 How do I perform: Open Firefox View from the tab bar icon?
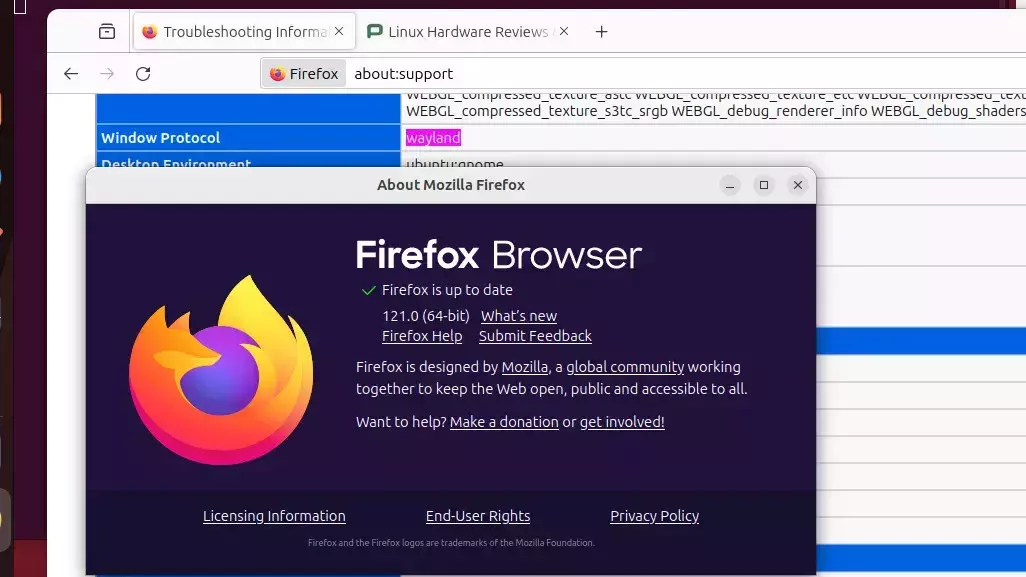click(x=107, y=31)
